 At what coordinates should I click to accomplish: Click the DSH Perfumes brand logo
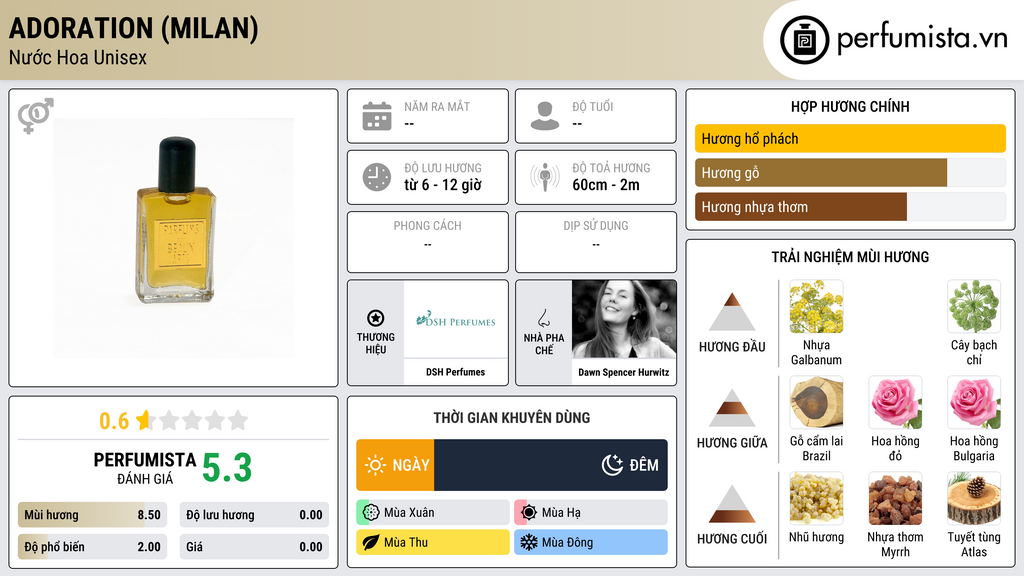[456, 319]
